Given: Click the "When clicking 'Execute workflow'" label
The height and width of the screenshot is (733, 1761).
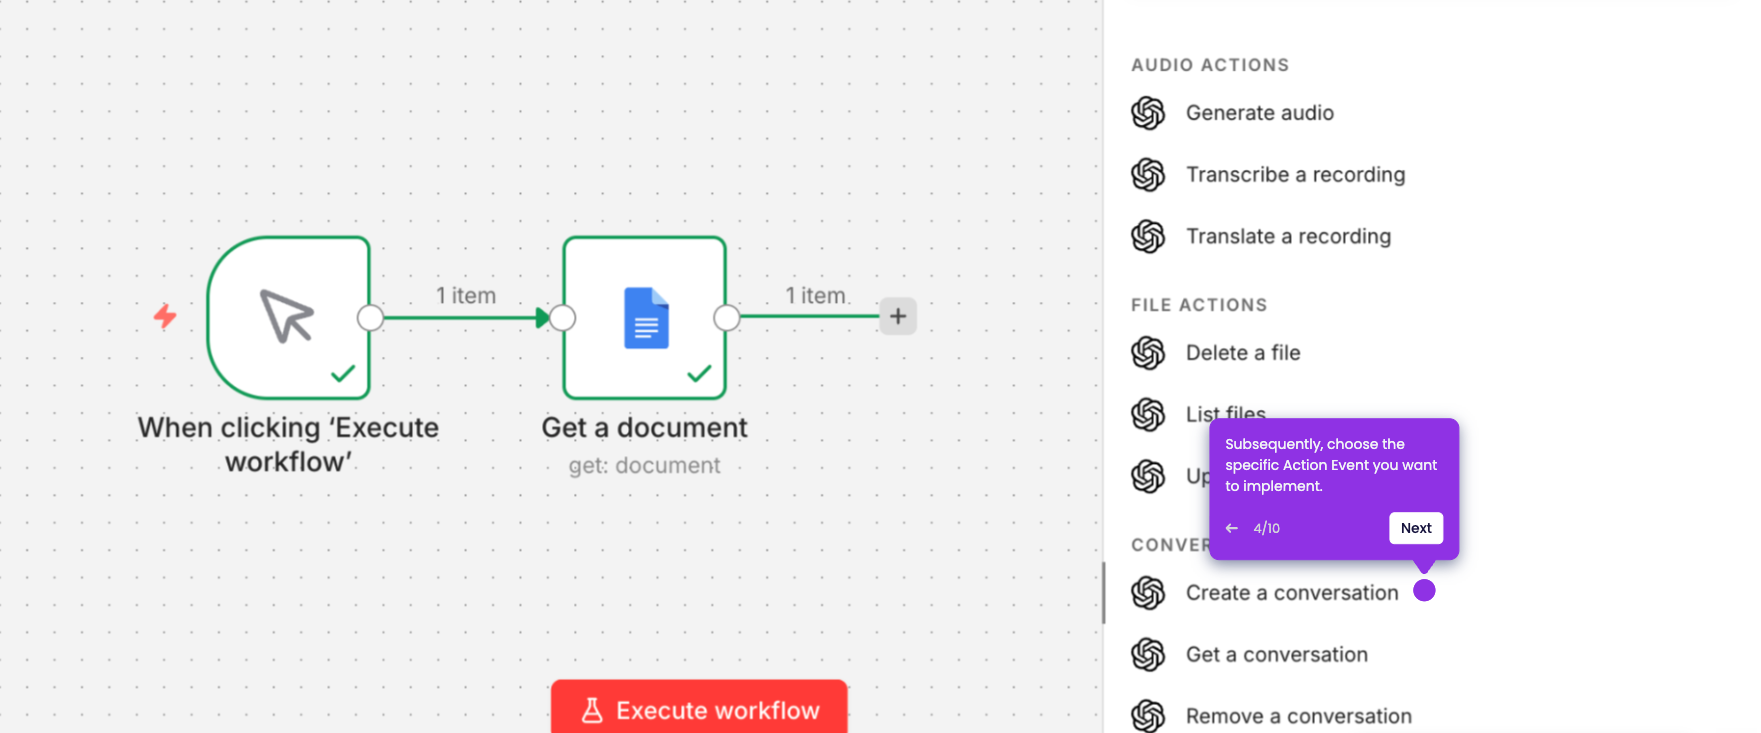Looking at the screenshot, I should point(288,445).
